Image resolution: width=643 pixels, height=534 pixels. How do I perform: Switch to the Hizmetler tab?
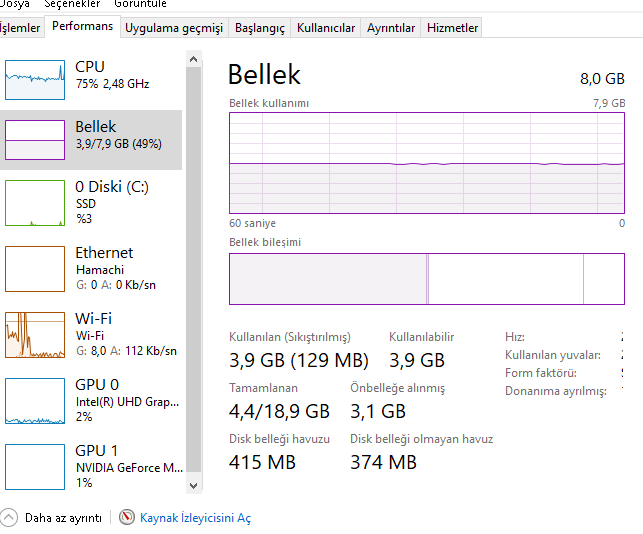click(452, 28)
